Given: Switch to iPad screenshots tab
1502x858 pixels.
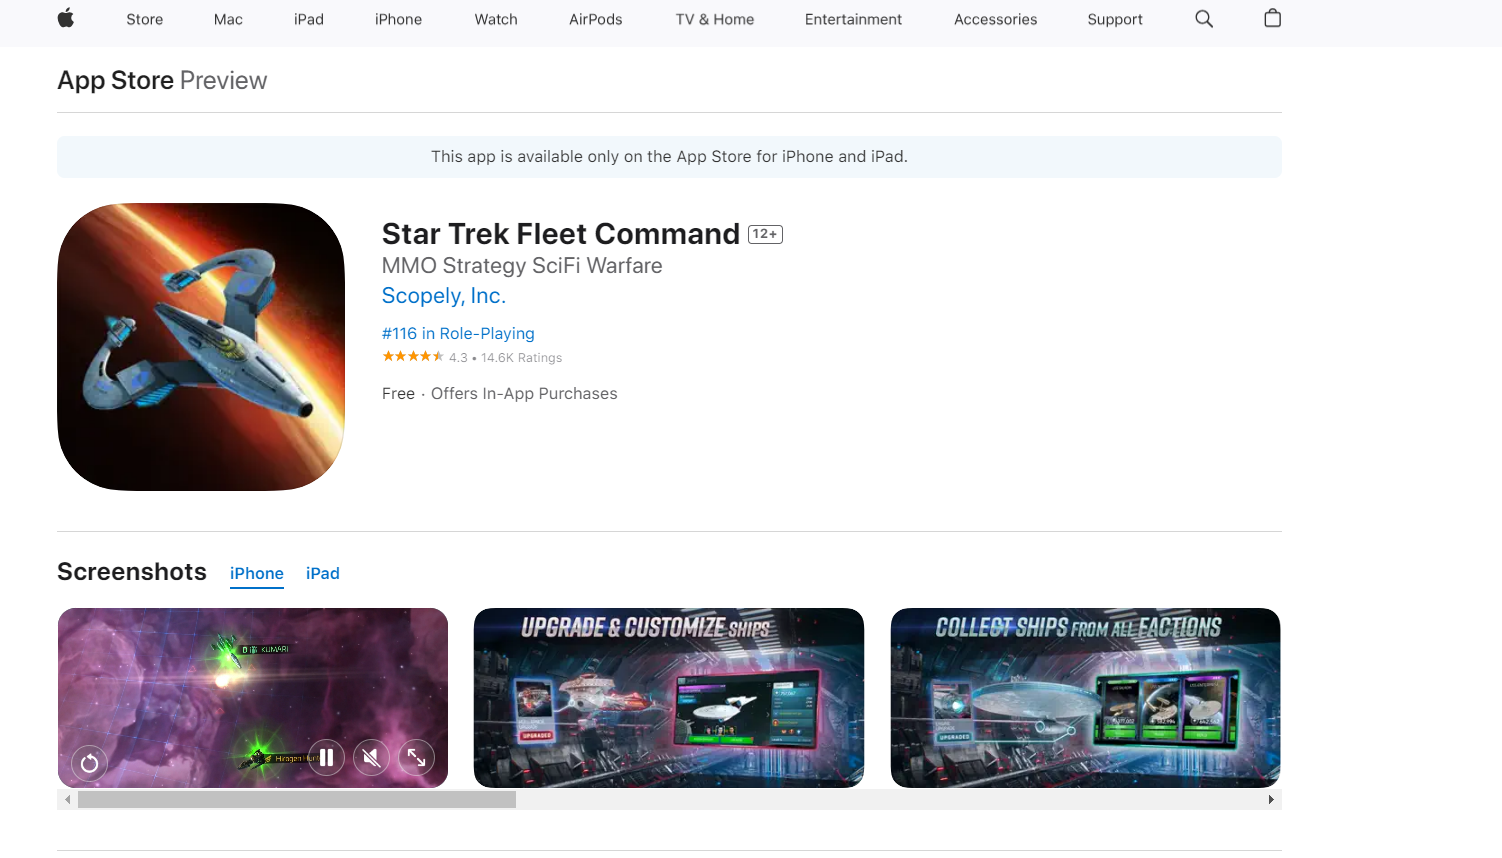Looking at the screenshot, I should 323,573.
